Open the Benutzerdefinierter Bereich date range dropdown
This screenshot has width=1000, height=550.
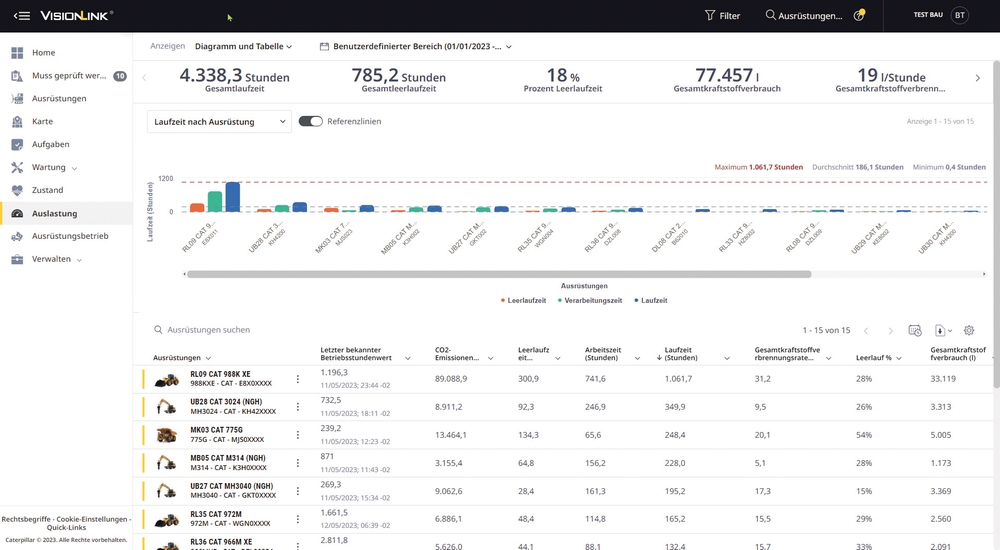[x=416, y=46]
